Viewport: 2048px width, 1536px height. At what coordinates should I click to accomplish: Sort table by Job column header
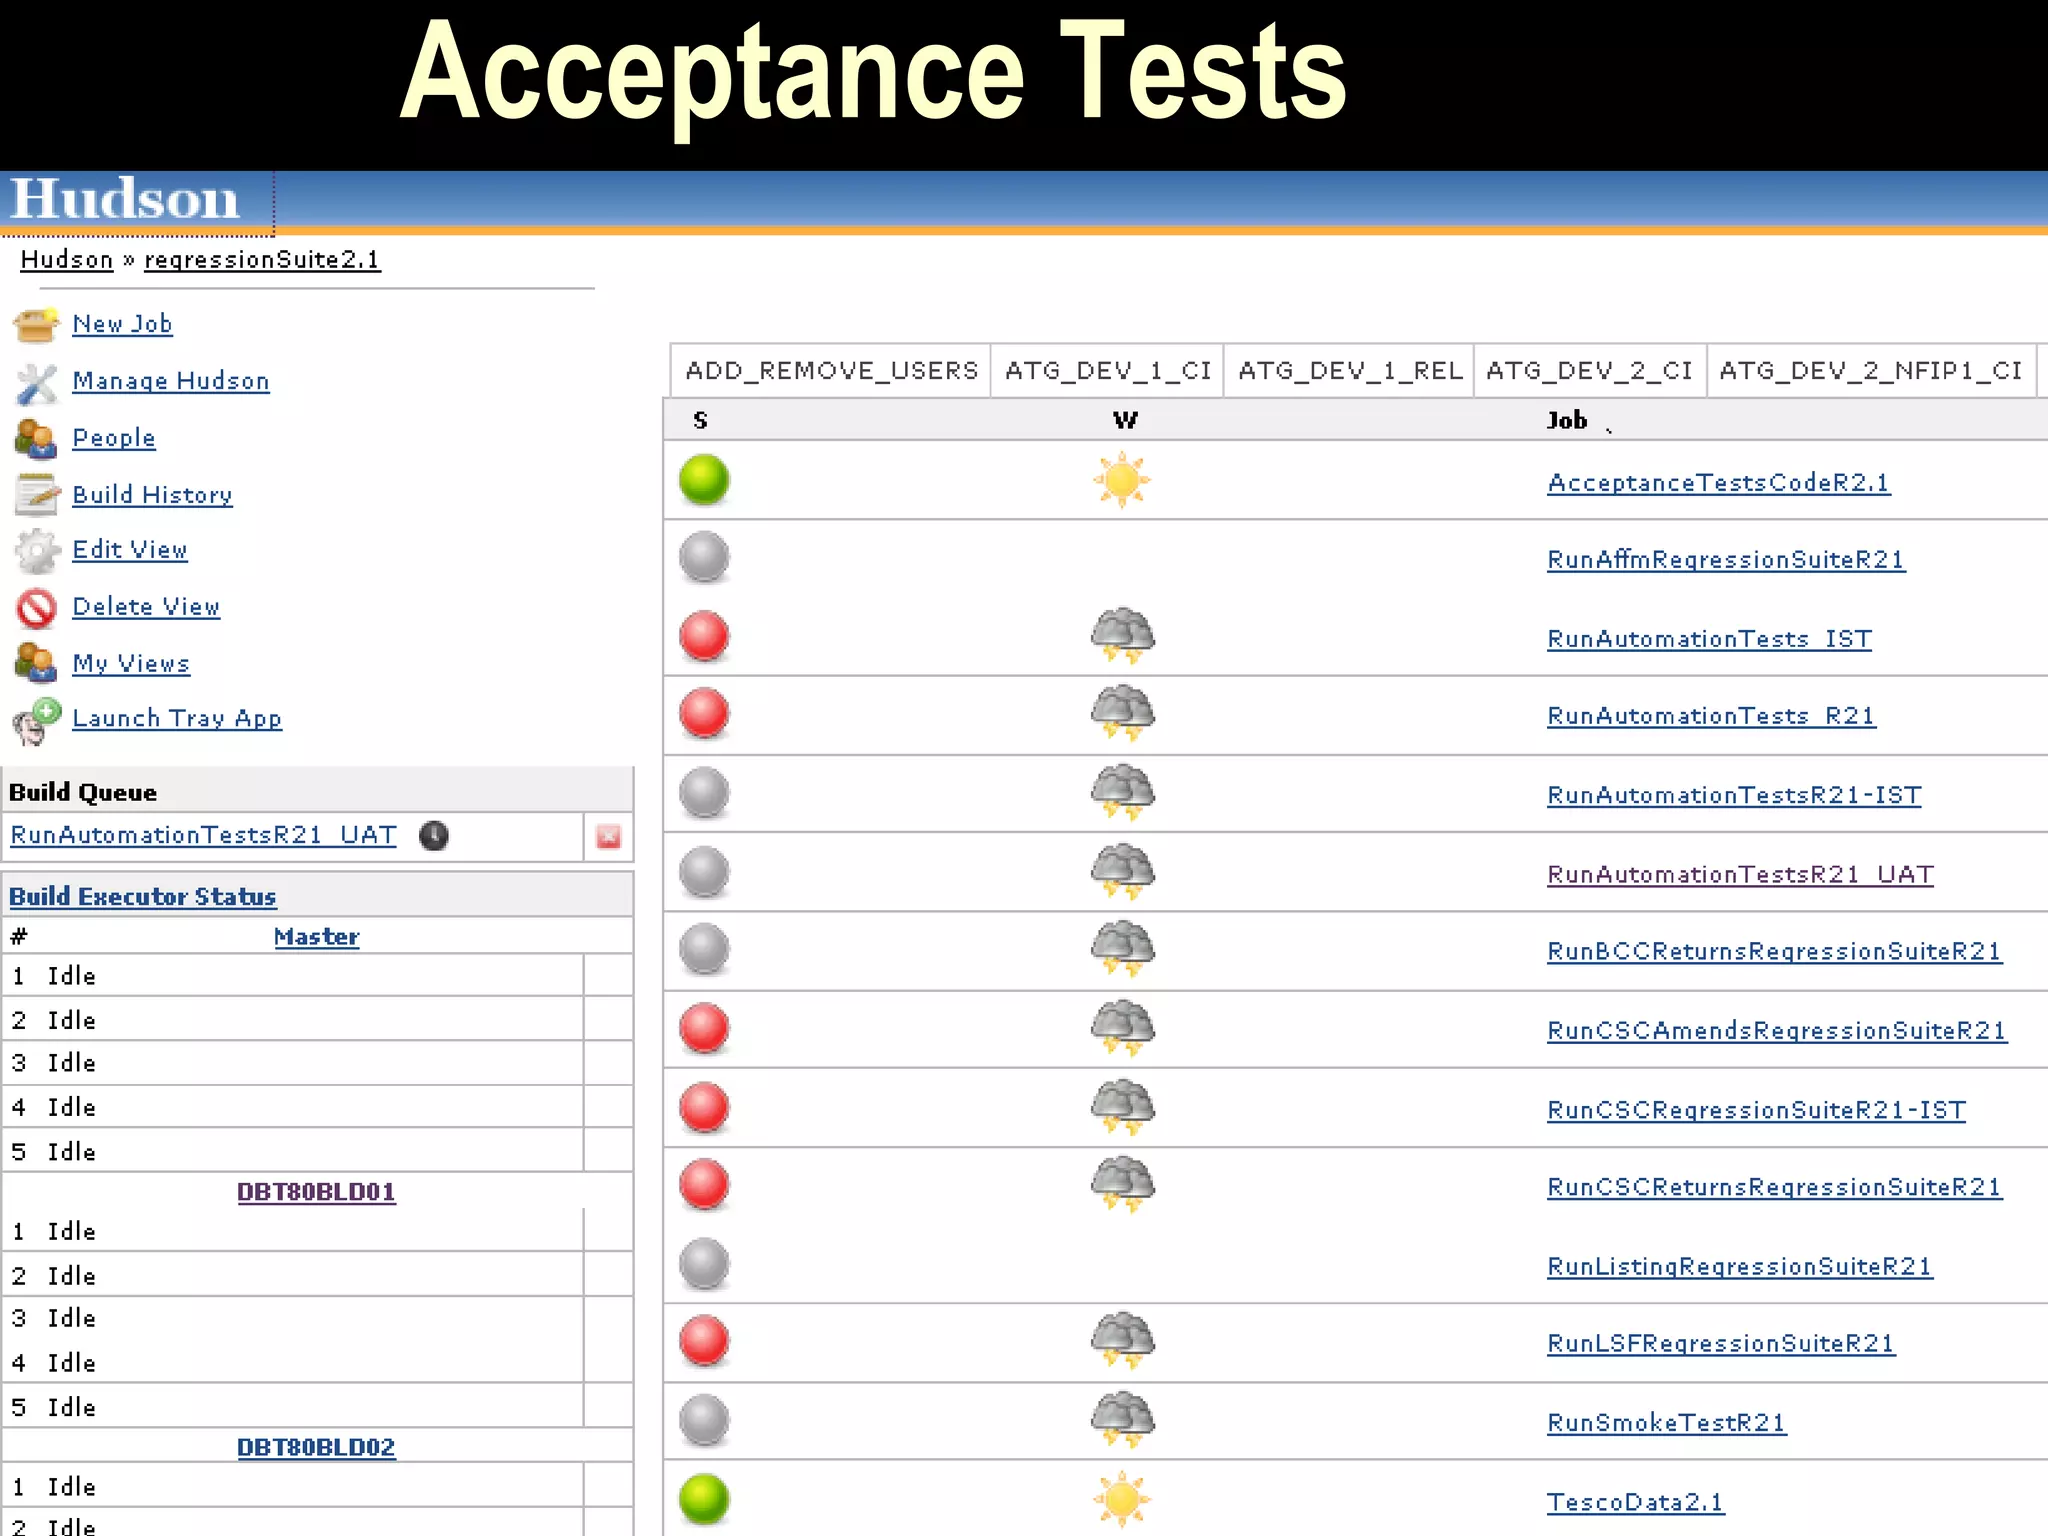click(x=1567, y=421)
